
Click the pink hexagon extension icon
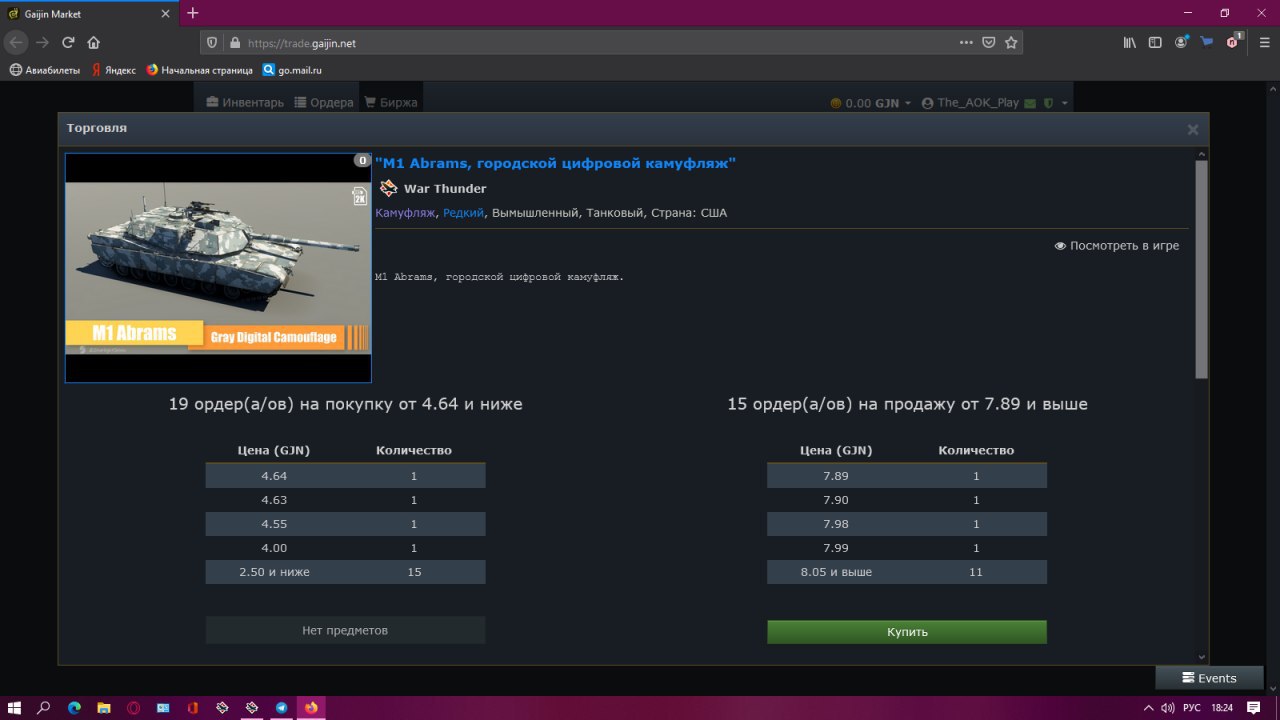tap(1233, 42)
